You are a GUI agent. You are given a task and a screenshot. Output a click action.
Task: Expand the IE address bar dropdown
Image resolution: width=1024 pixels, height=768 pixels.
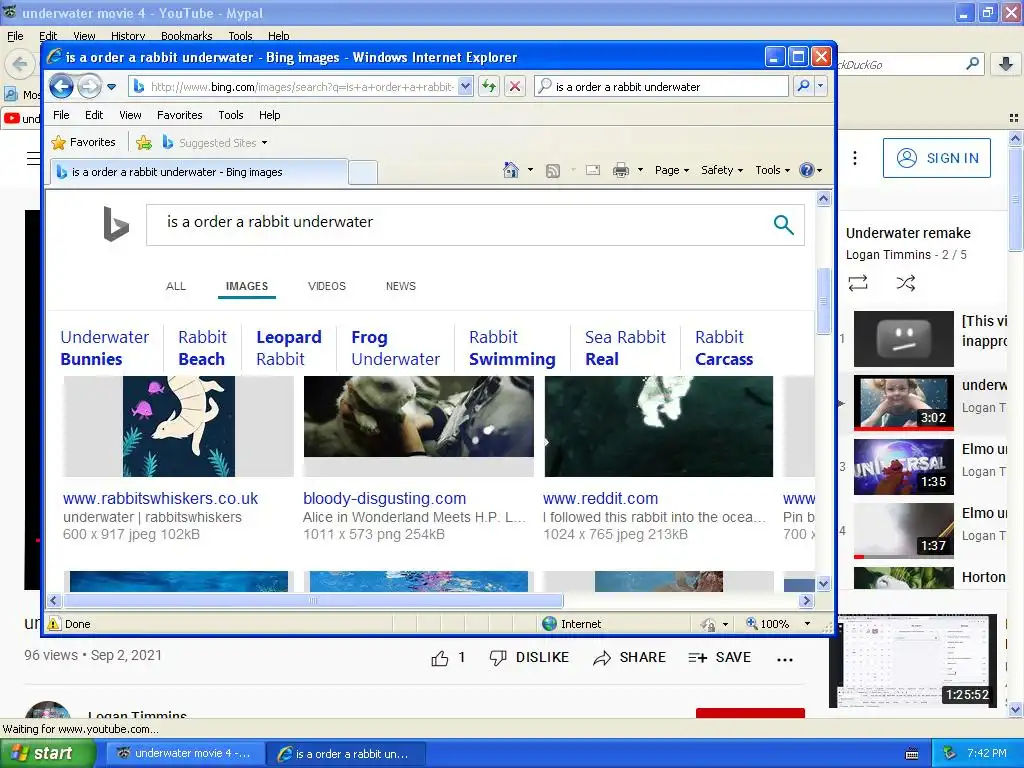[x=465, y=86]
